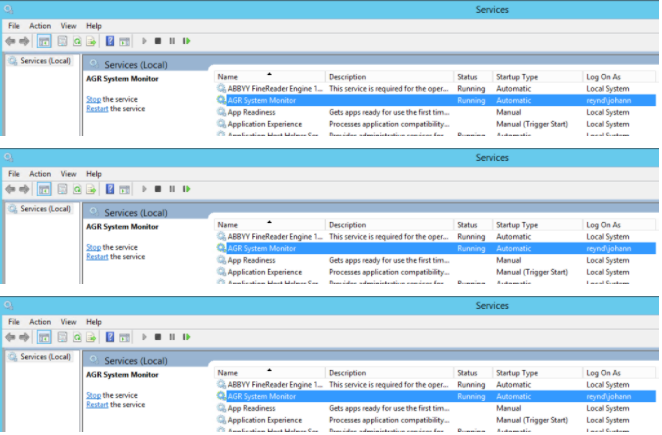Open File menu in top Services window

[x=14, y=26]
